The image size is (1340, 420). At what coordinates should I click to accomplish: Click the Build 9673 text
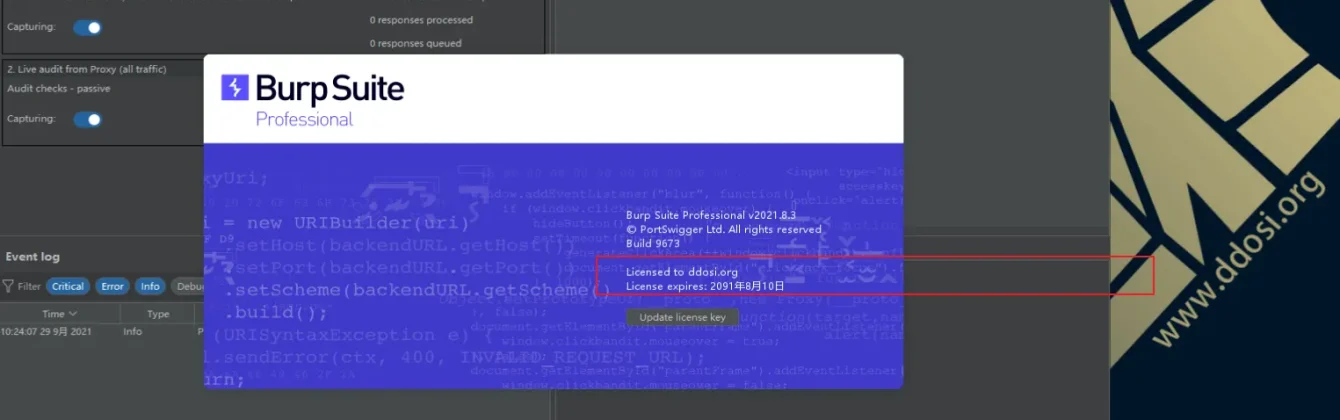652,243
